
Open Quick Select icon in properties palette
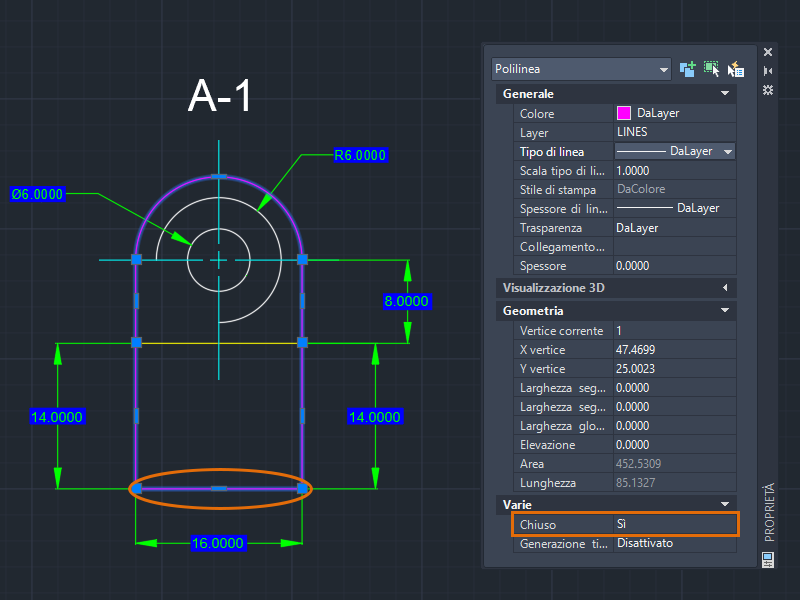(x=736, y=69)
